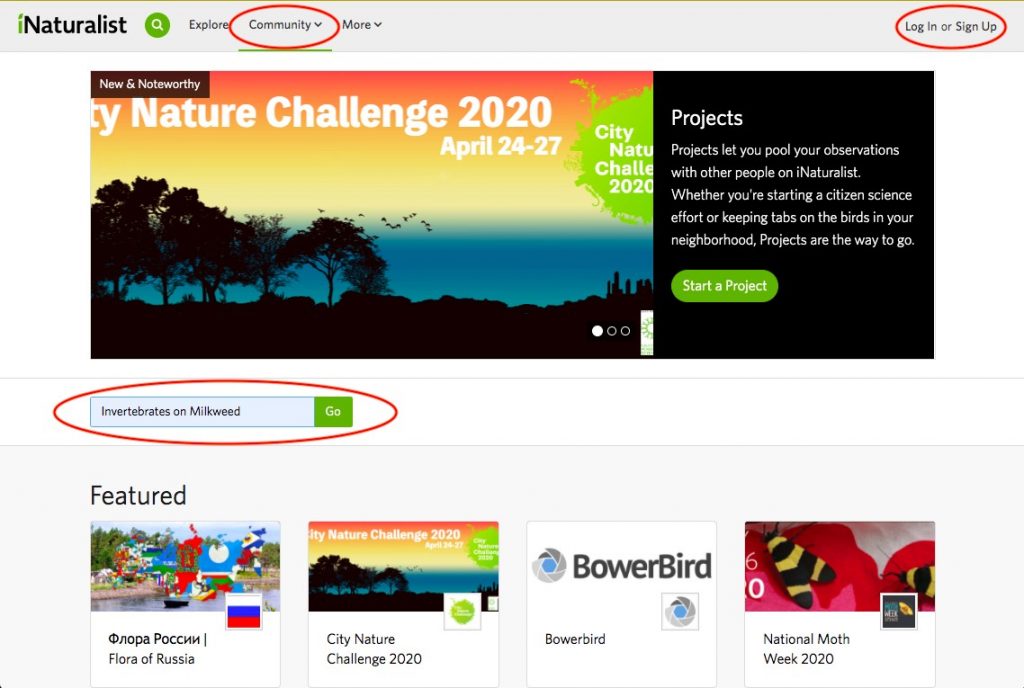Click 'City Nature Challenge 2020' card title
Viewport: 1024px width, 688px height.
point(374,649)
